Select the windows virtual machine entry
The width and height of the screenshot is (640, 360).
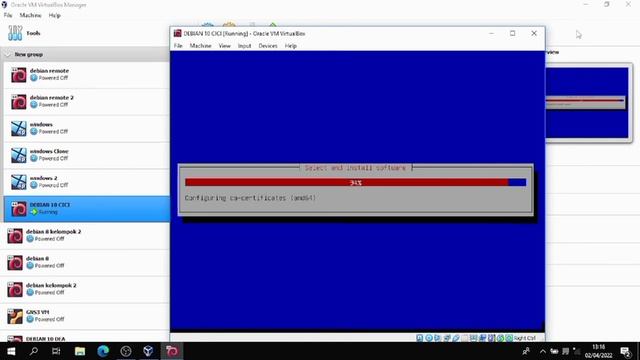pyautogui.click(x=87, y=128)
